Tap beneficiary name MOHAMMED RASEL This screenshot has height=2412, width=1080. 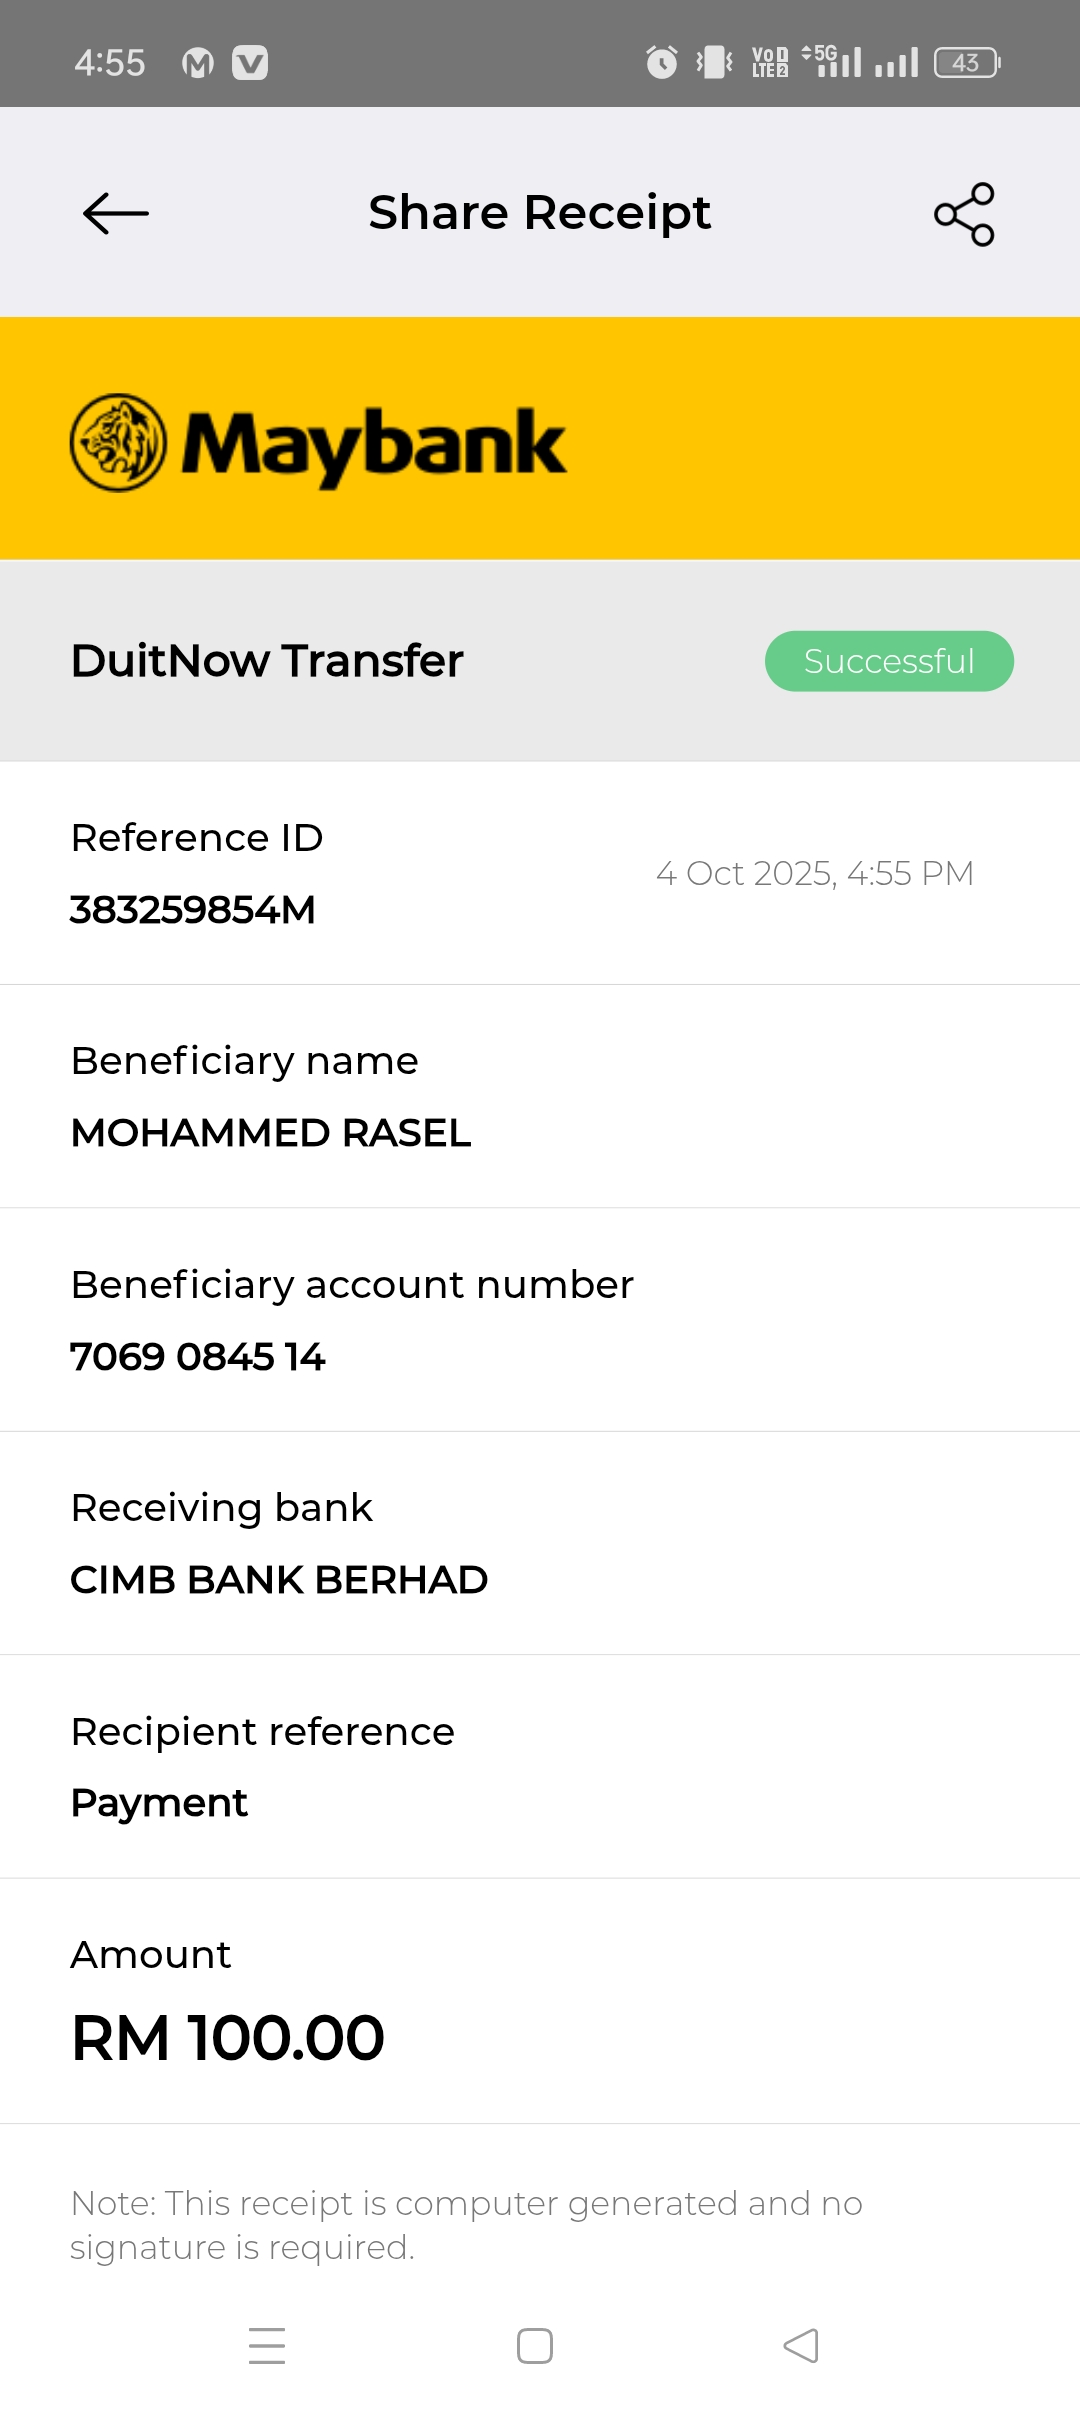pos(271,1133)
